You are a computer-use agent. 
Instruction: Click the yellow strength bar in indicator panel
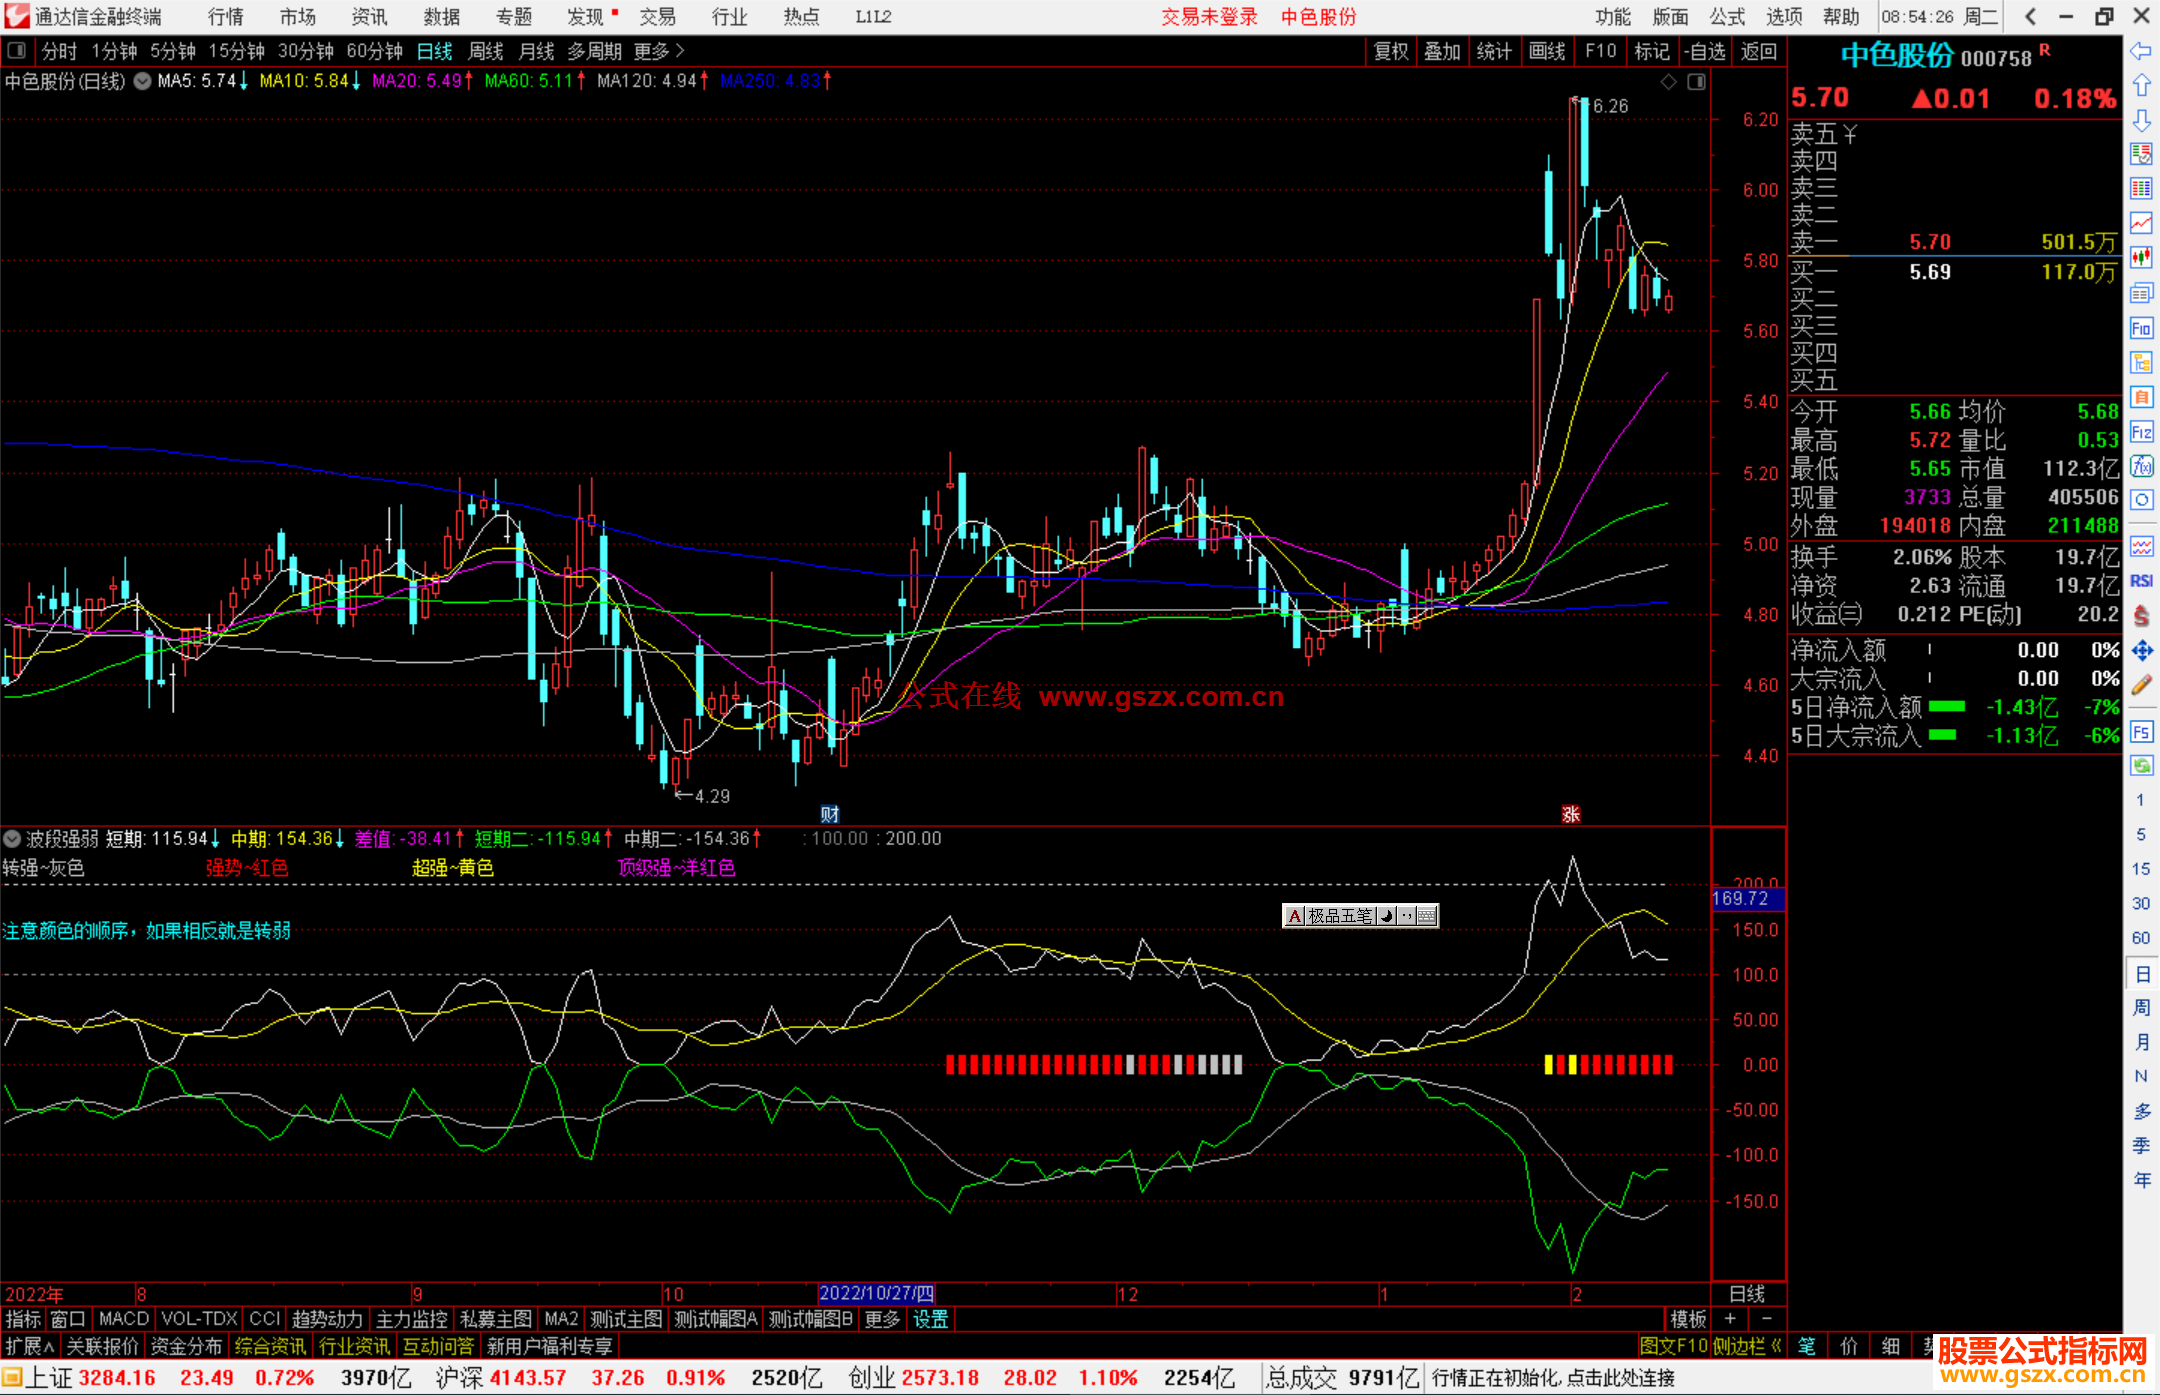click(1549, 1065)
